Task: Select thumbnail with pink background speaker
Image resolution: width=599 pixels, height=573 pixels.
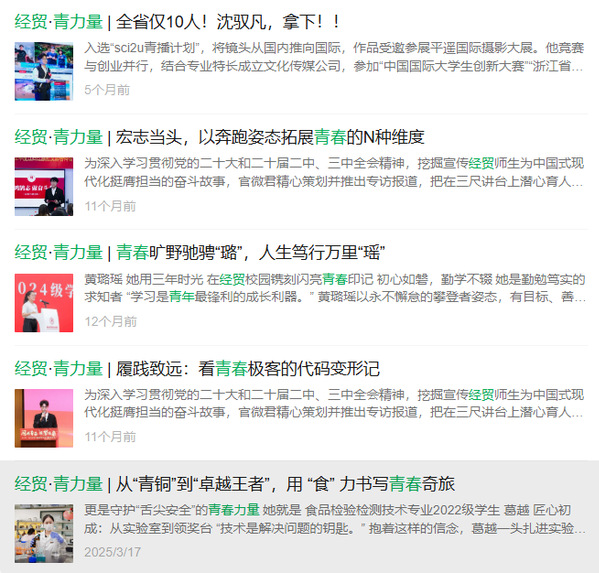Action: click(x=44, y=418)
